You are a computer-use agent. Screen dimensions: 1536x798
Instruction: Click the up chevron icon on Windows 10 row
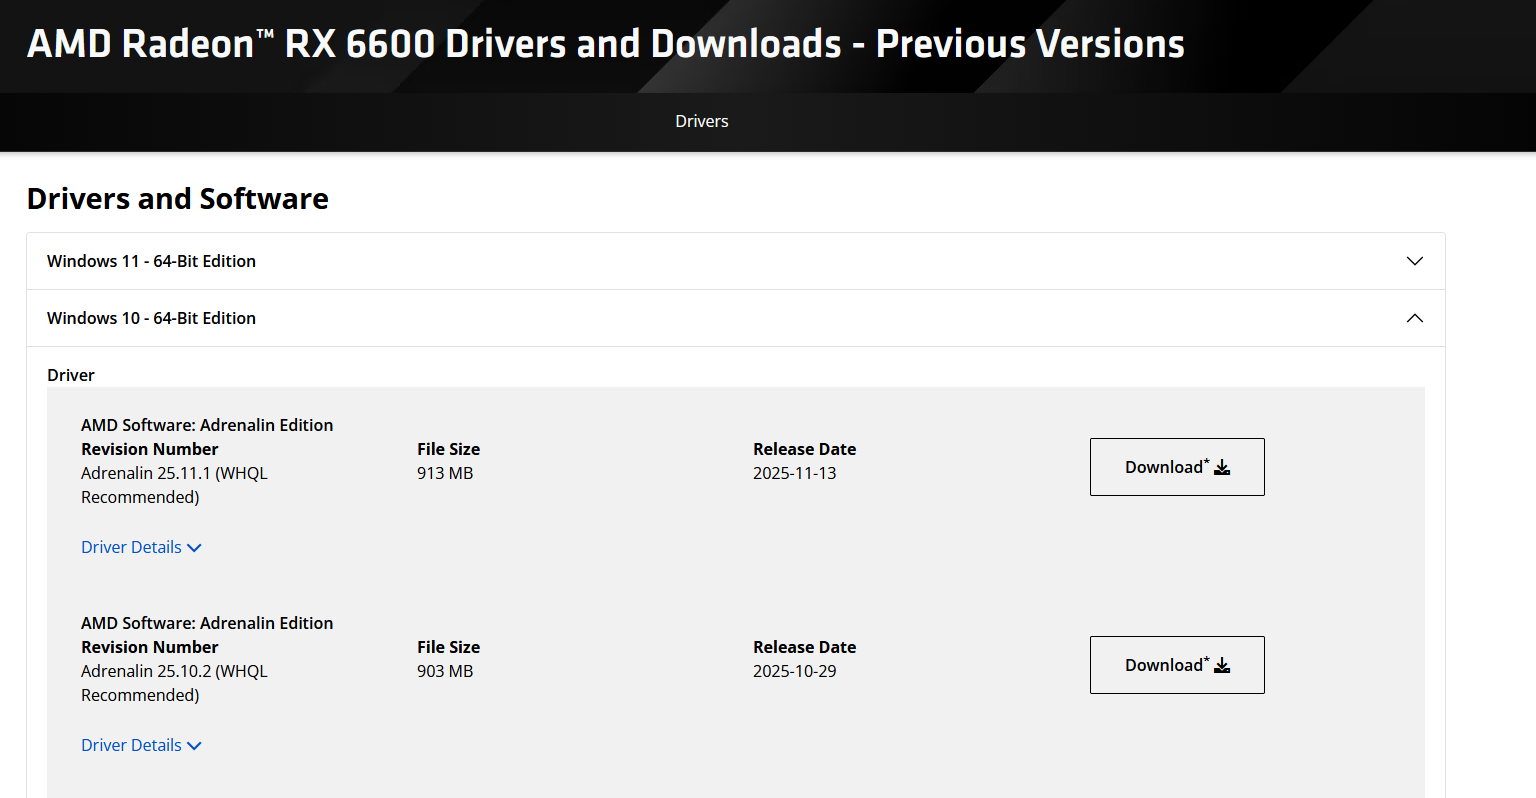pos(1415,318)
